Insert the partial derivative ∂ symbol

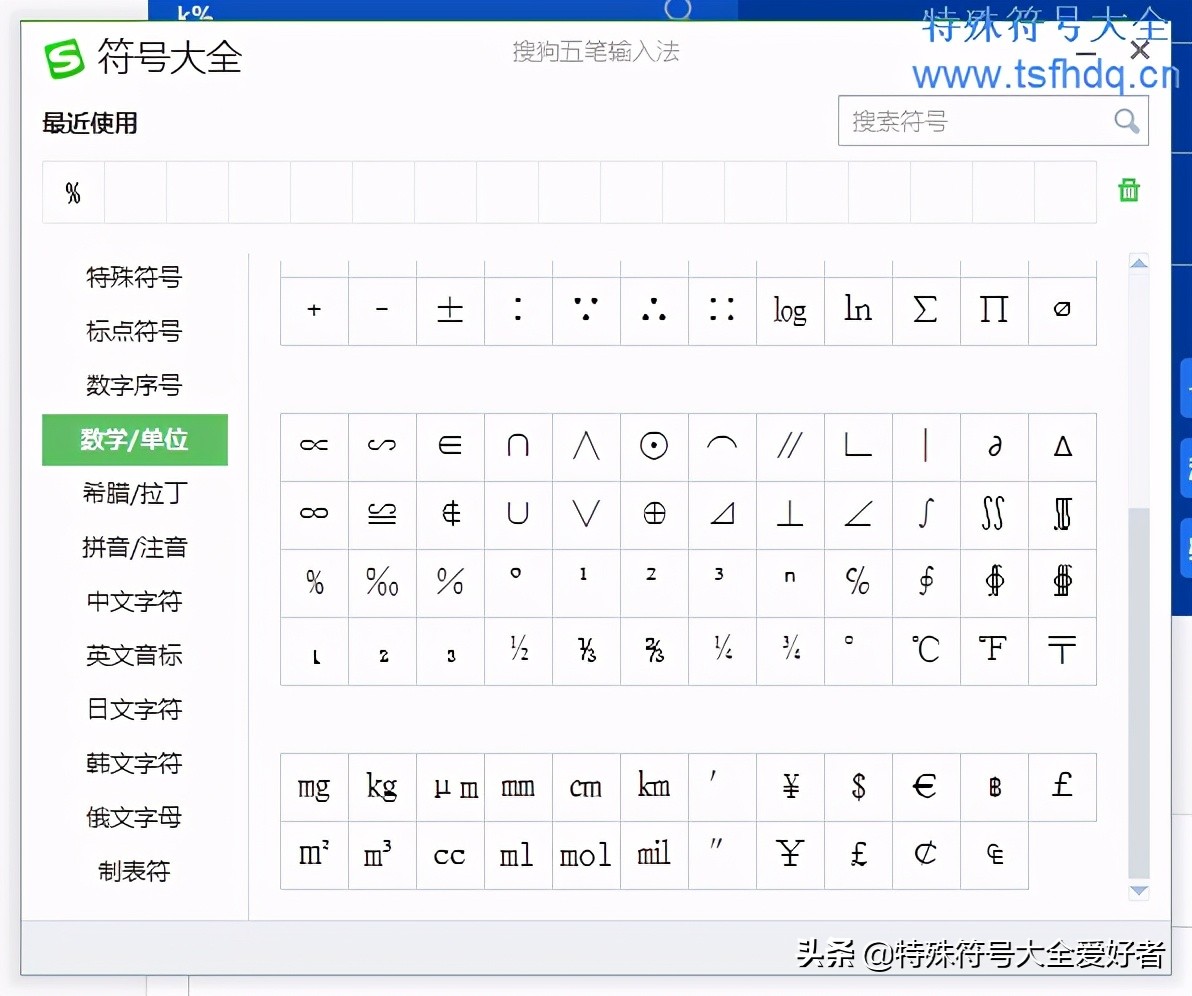tap(994, 446)
